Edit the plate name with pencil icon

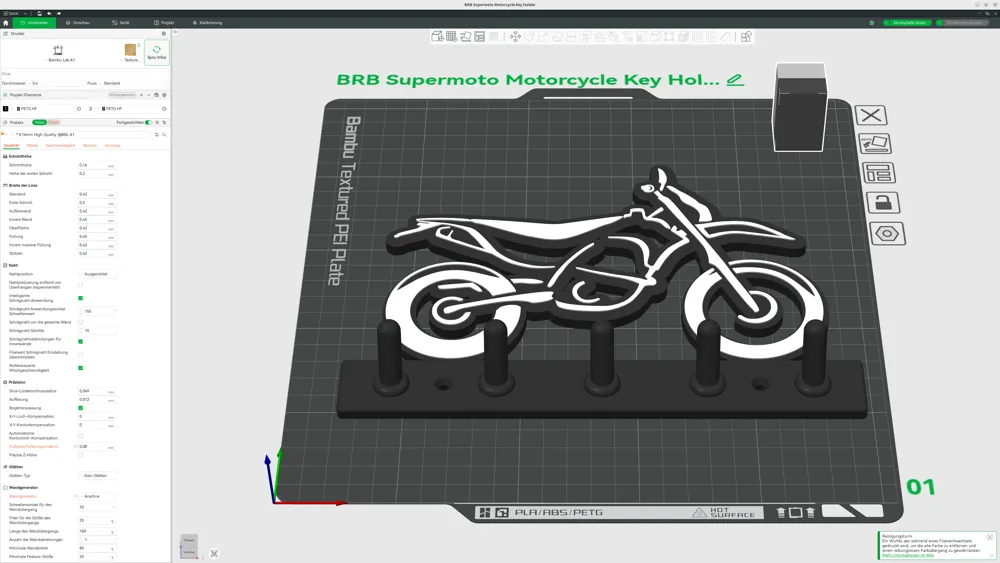point(735,80)
